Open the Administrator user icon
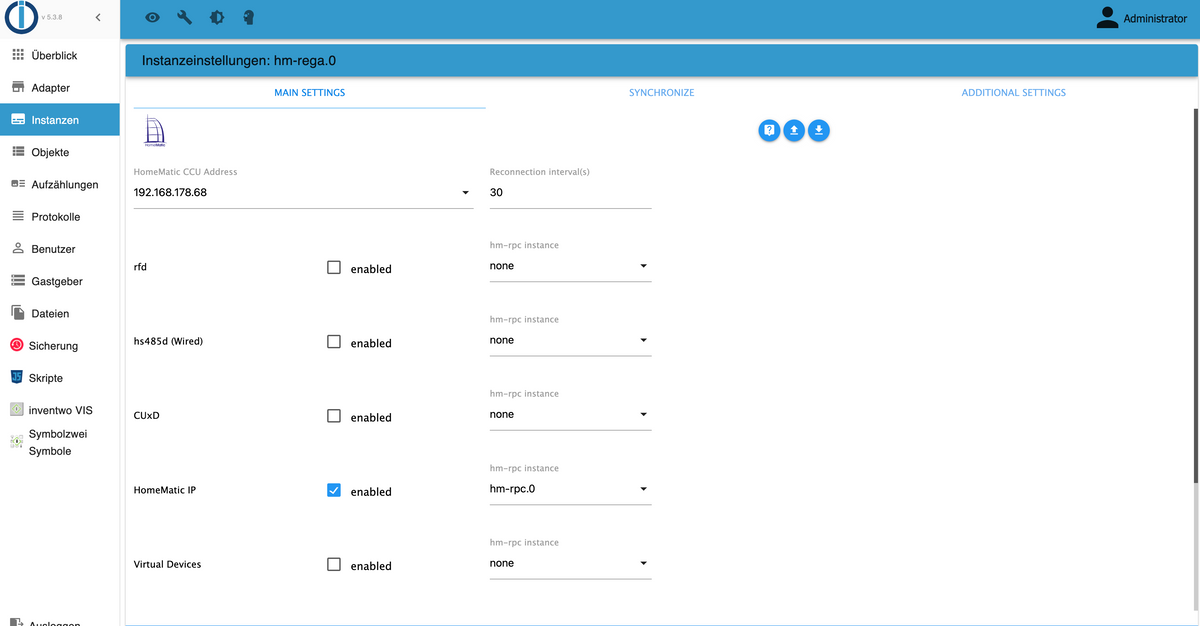This screenshot has width=1200, height=626. click(x=1107, y=18)
